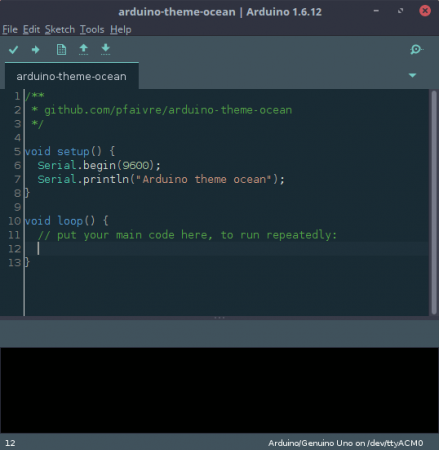The height and width of the screenshot is (450, 439).
Task: Click the empty line 12 in editor
Action: 227,249
